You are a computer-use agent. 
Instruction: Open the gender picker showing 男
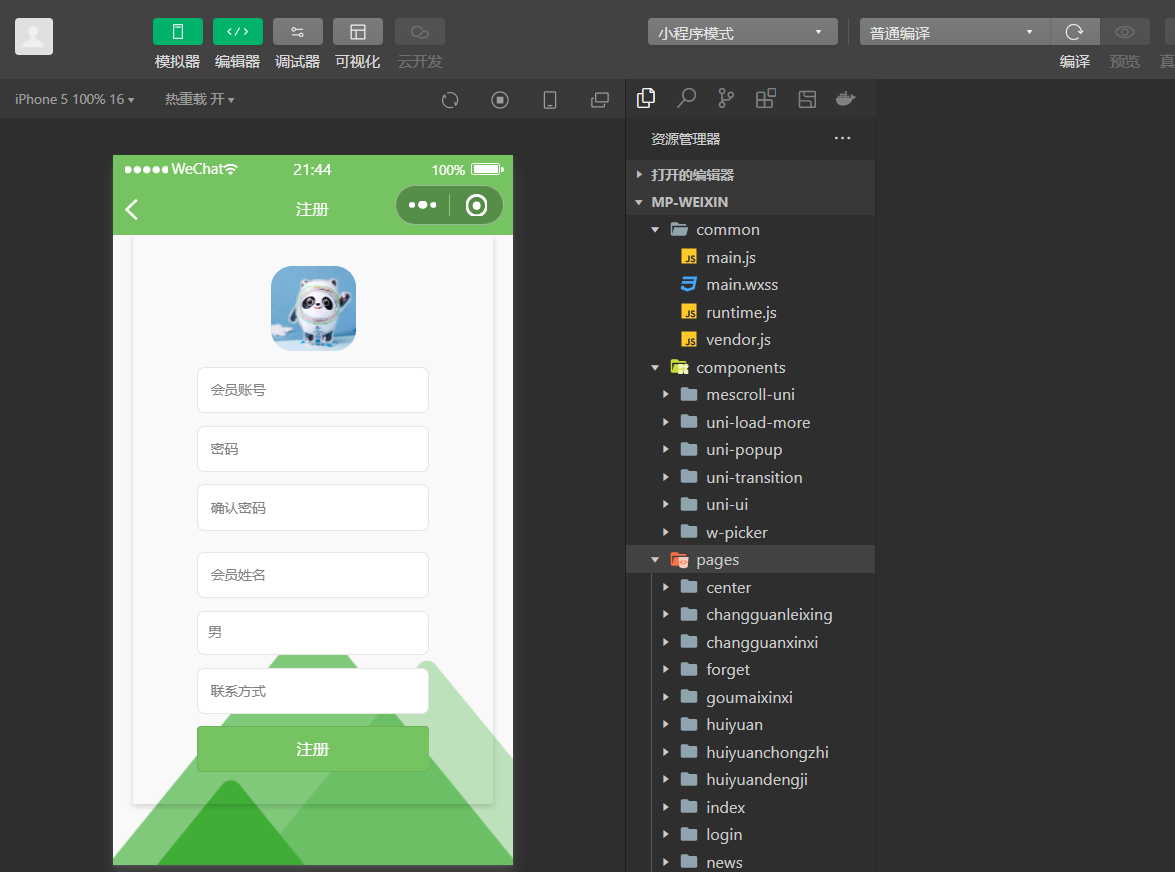pos(313,633)
